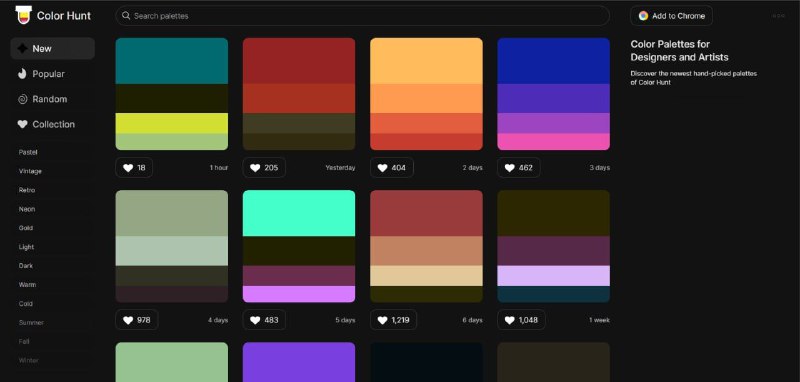Image resolution: width=800 pixels, height=382 pixels.
Task: Open the Winter tag
Action: click(29, 360)
